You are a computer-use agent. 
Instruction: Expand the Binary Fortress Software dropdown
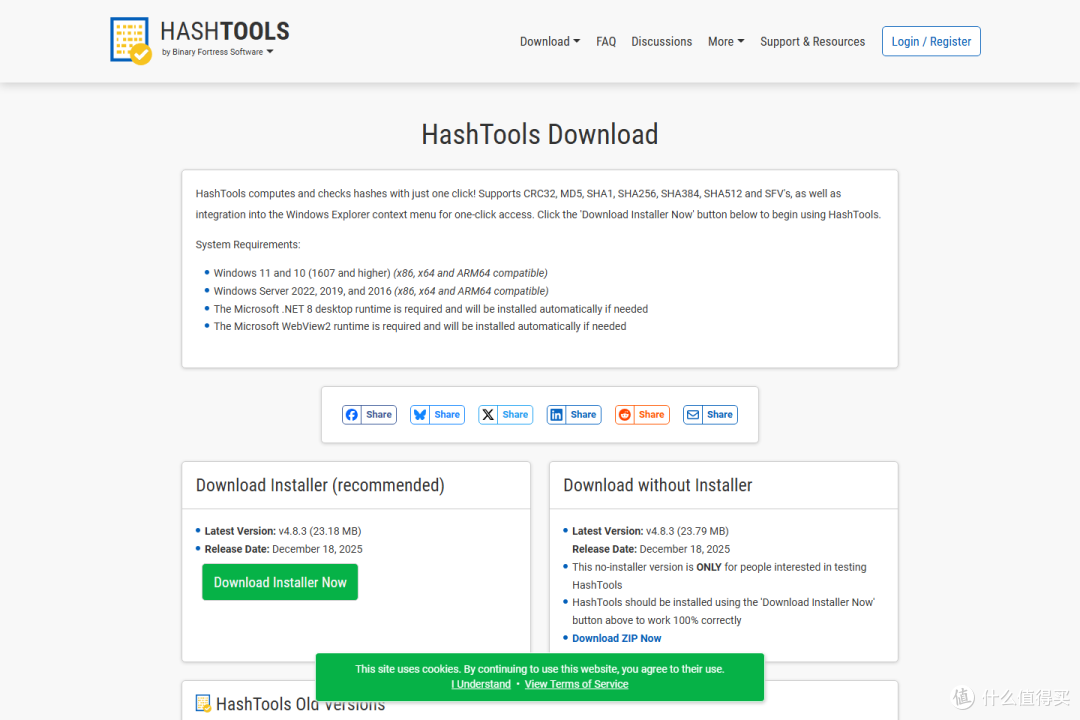click(x=218, y=52)
